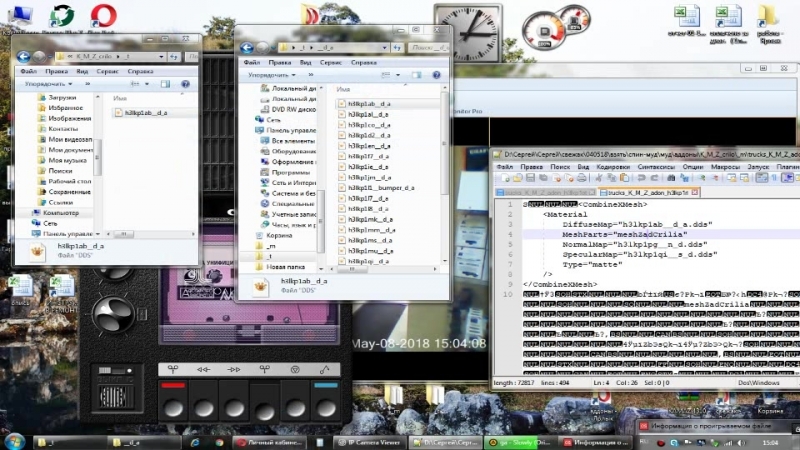The width and height of the screenshot is (800, 450).
Task: Click the Help icon in left Explorer window
Action: 185,84
